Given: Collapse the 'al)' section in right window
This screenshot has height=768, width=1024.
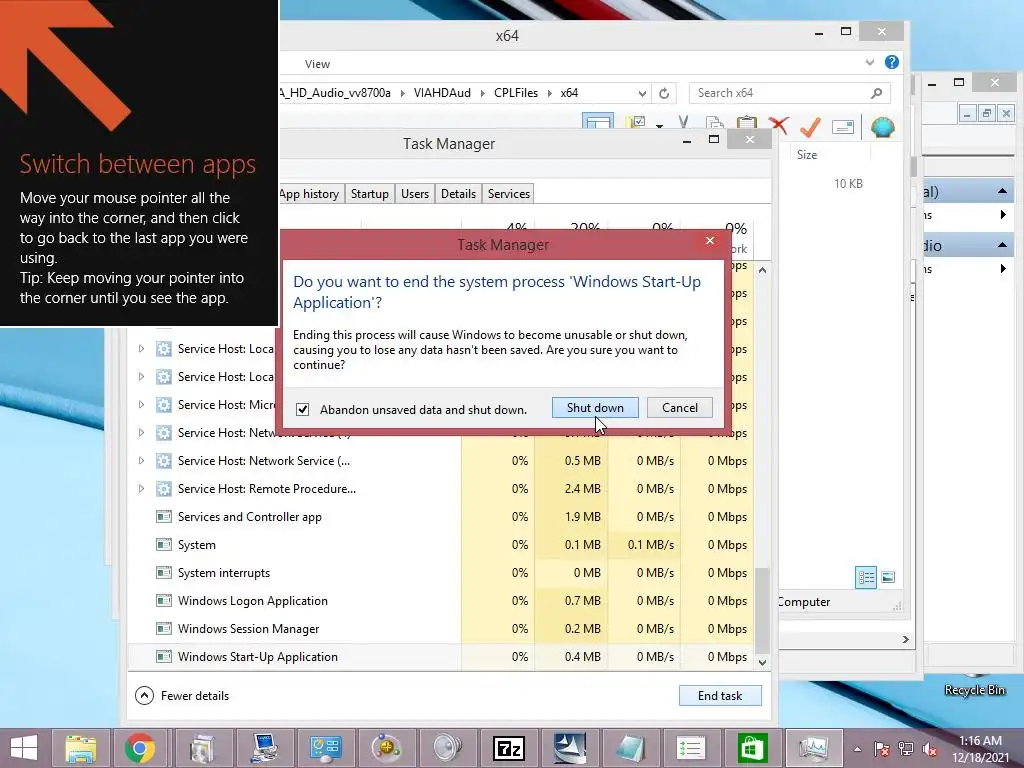Looking at the screenshot, I should click(1002, 191).
